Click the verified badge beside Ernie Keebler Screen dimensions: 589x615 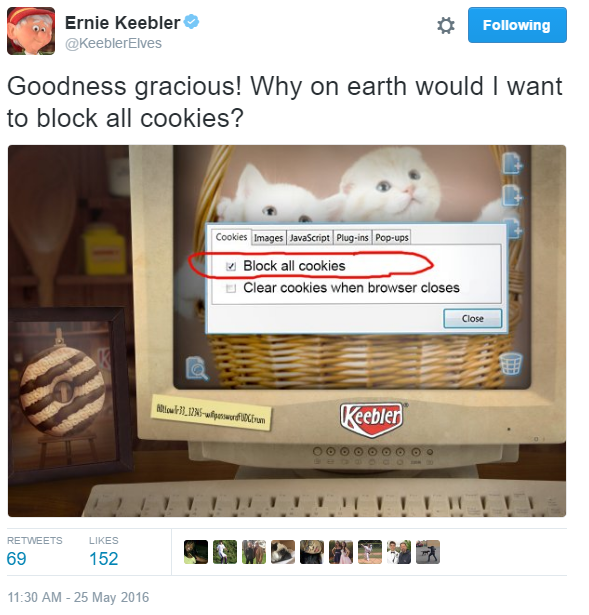[x=192, y=22]
